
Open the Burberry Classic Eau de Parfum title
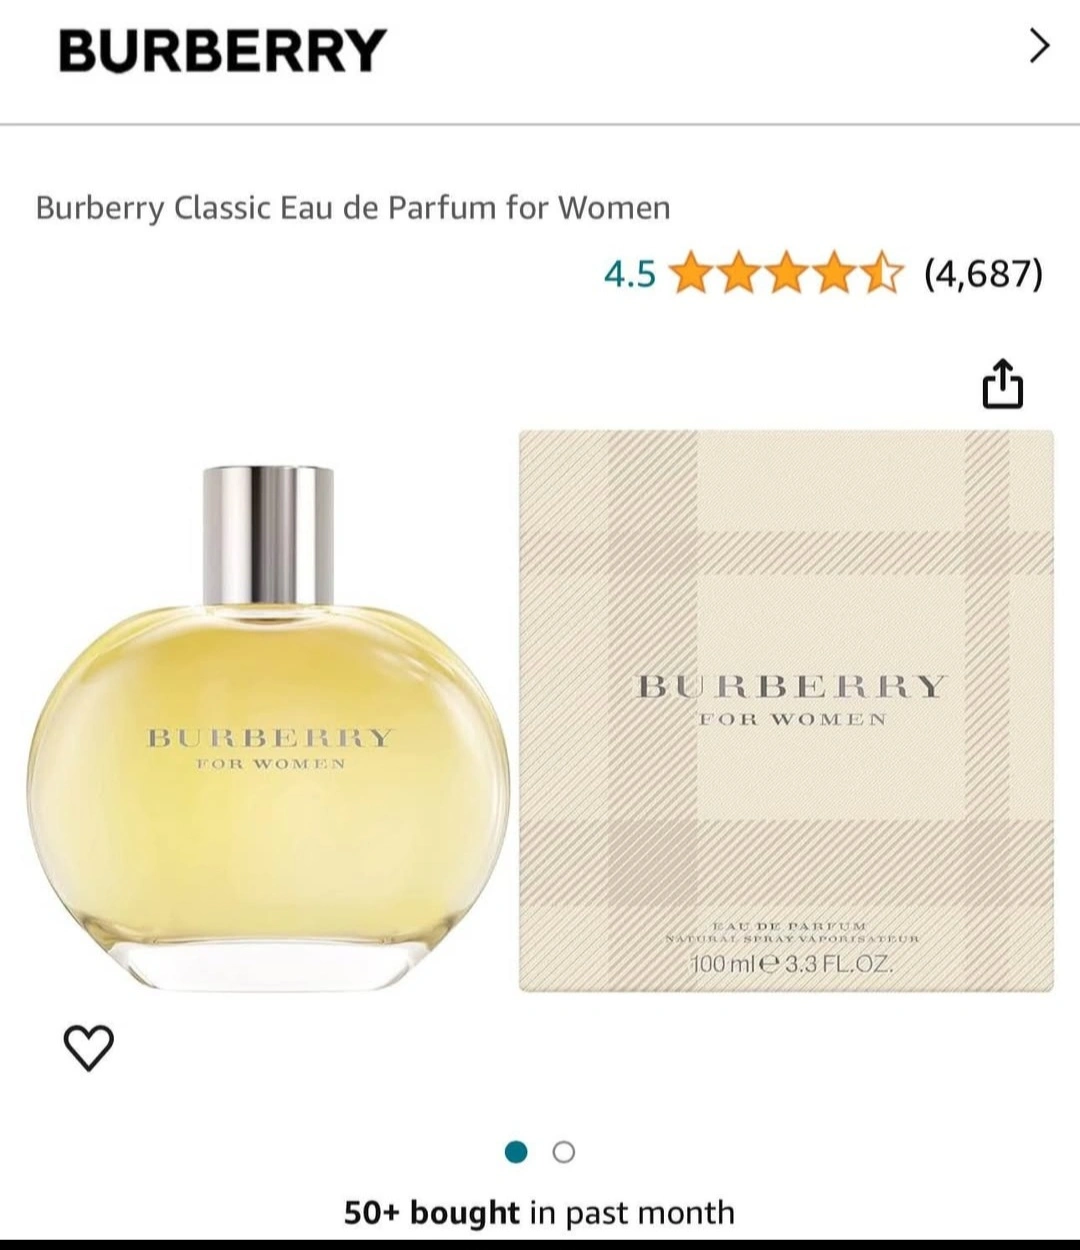pos(353,208)
